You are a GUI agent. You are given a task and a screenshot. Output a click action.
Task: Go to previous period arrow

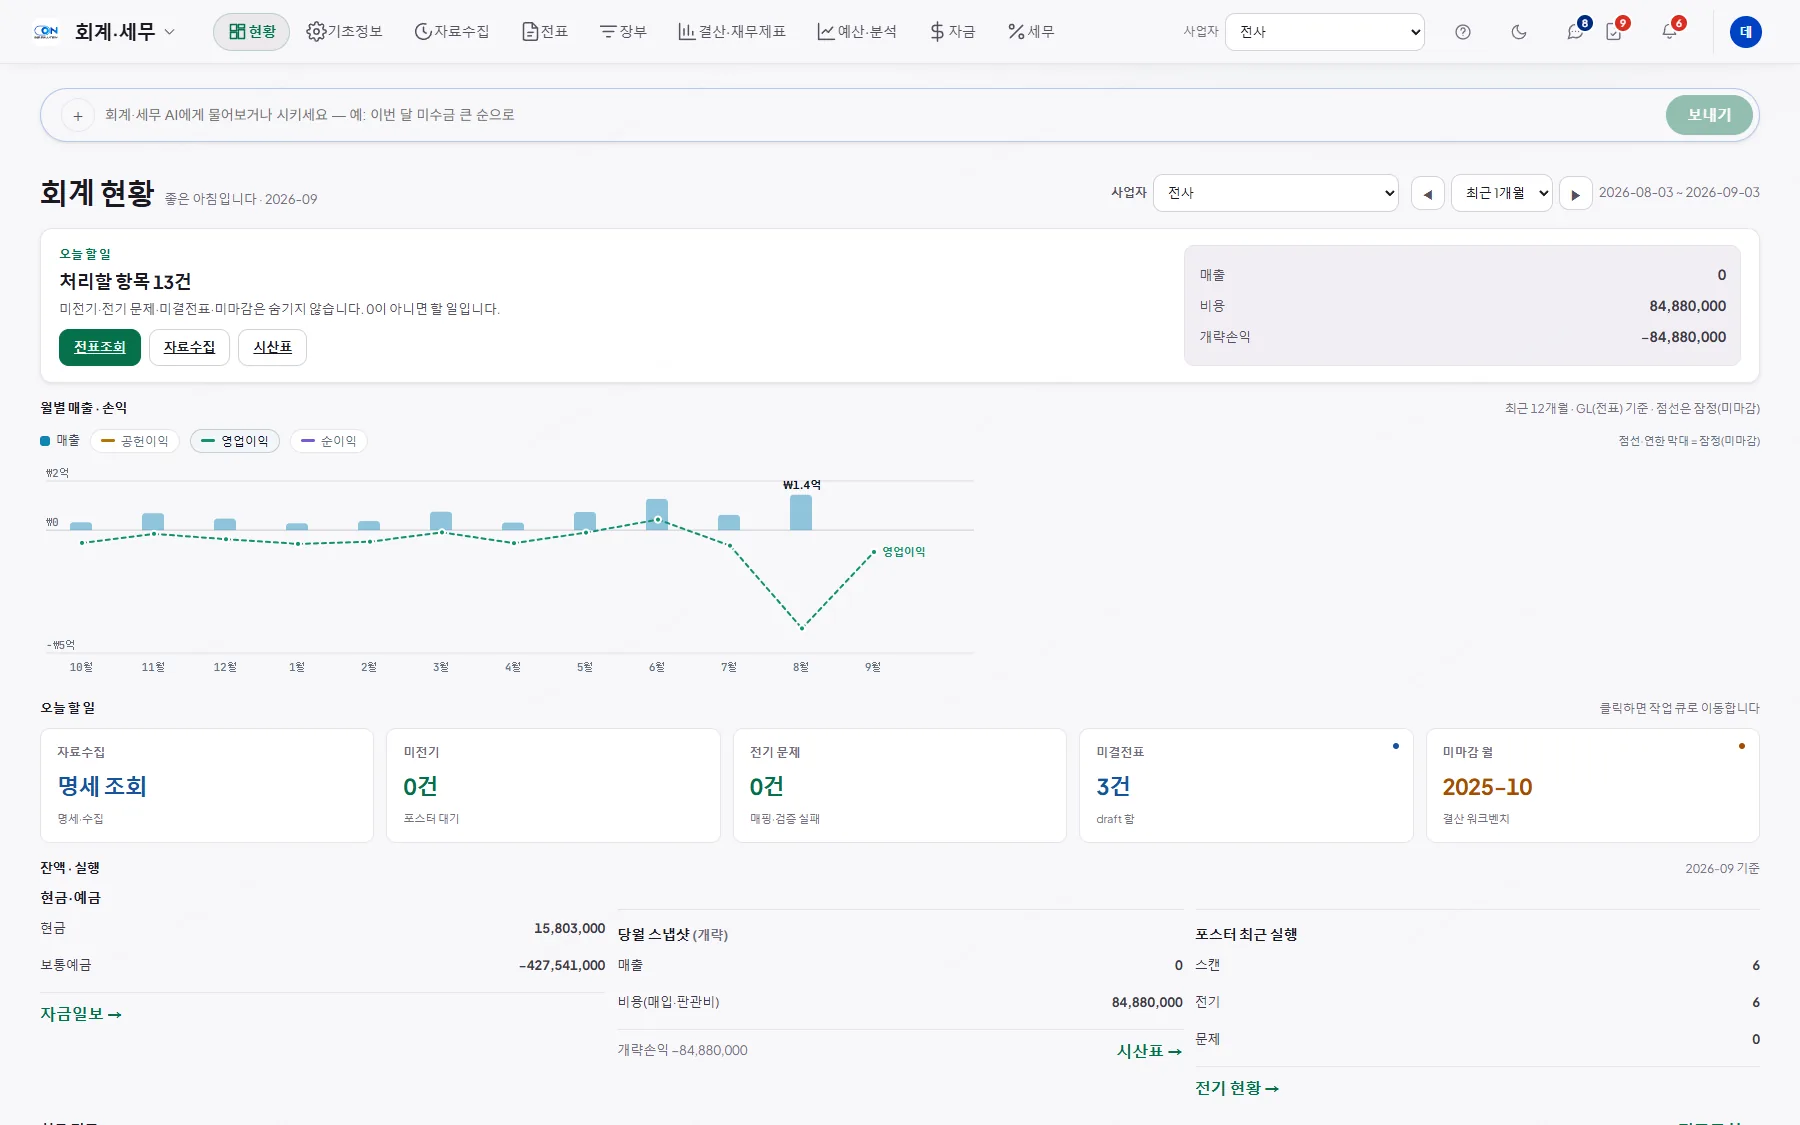1428,194
